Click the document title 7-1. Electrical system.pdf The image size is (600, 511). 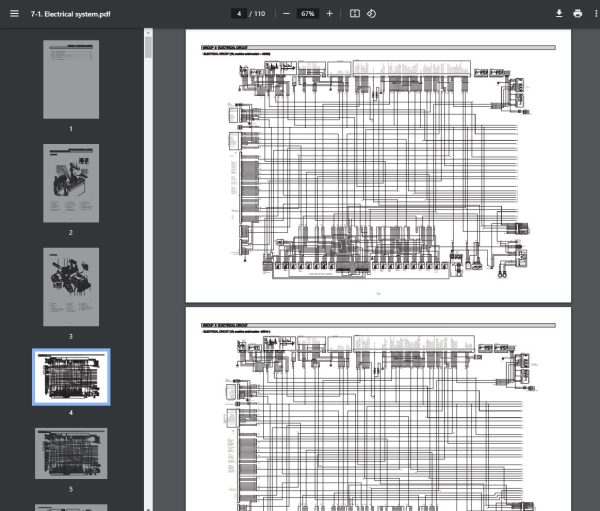pos(70,14)
